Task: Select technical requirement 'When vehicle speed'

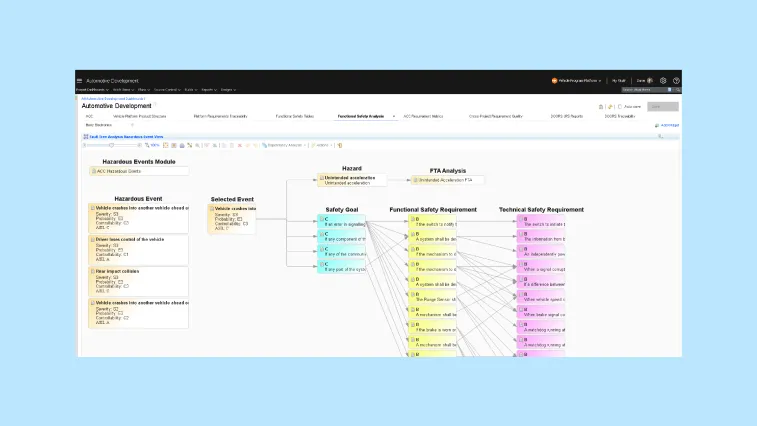Action: coord(541,297)
